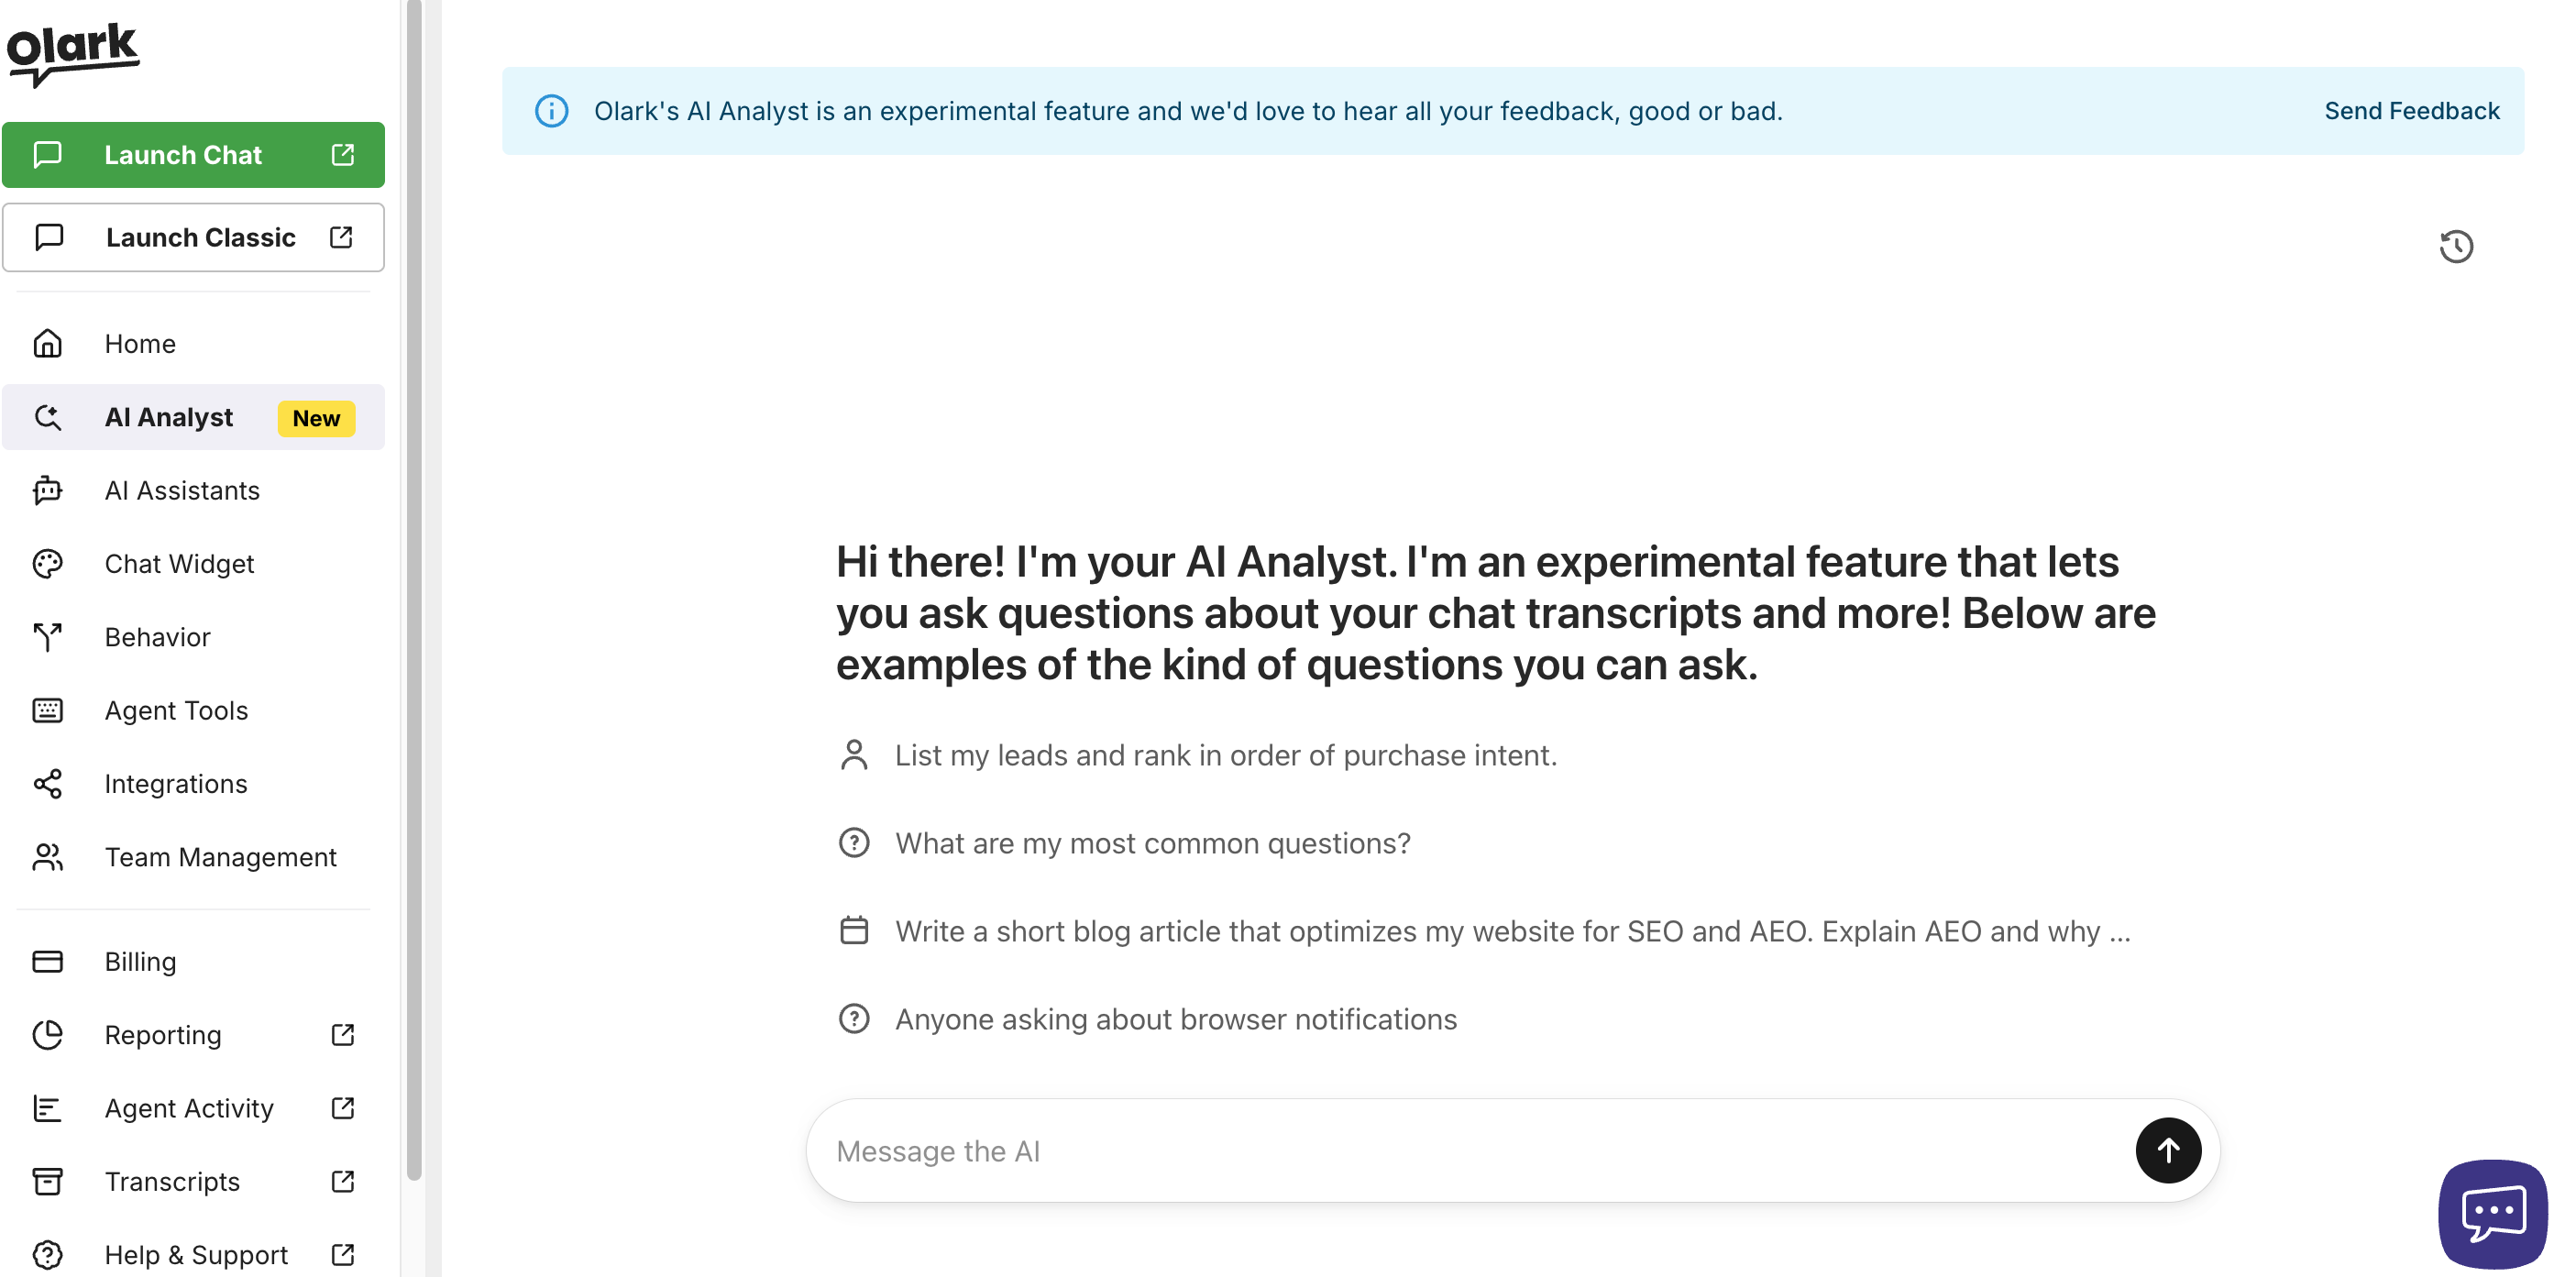
Task: Open Chat Widget via its palette icon
Action: coord(47,564)
